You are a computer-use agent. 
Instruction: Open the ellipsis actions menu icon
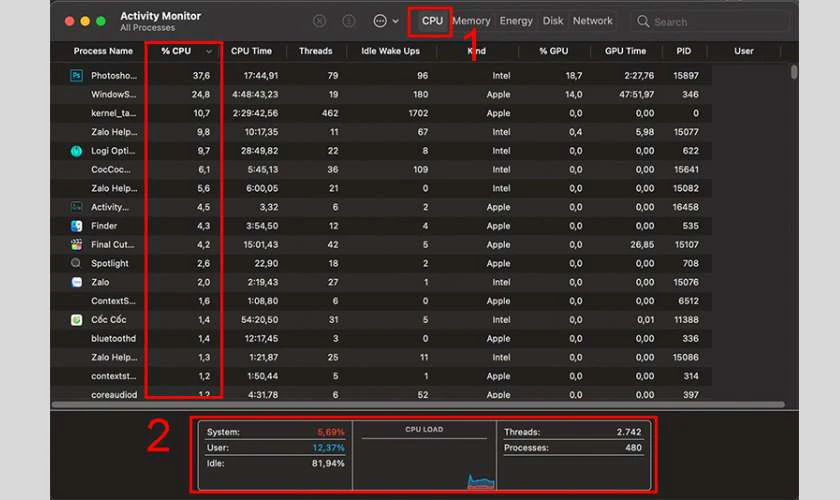[380, 21]
